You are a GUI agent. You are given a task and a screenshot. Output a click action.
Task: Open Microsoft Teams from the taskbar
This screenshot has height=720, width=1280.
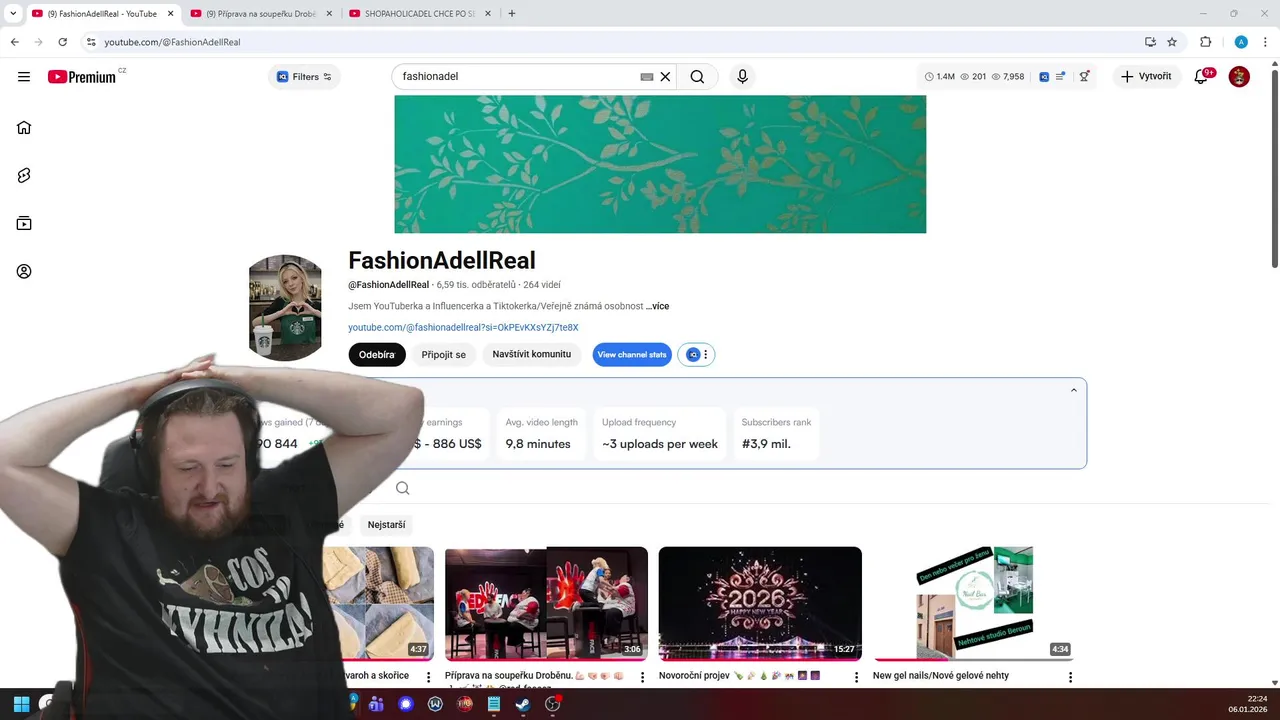(x=376, y=704)
